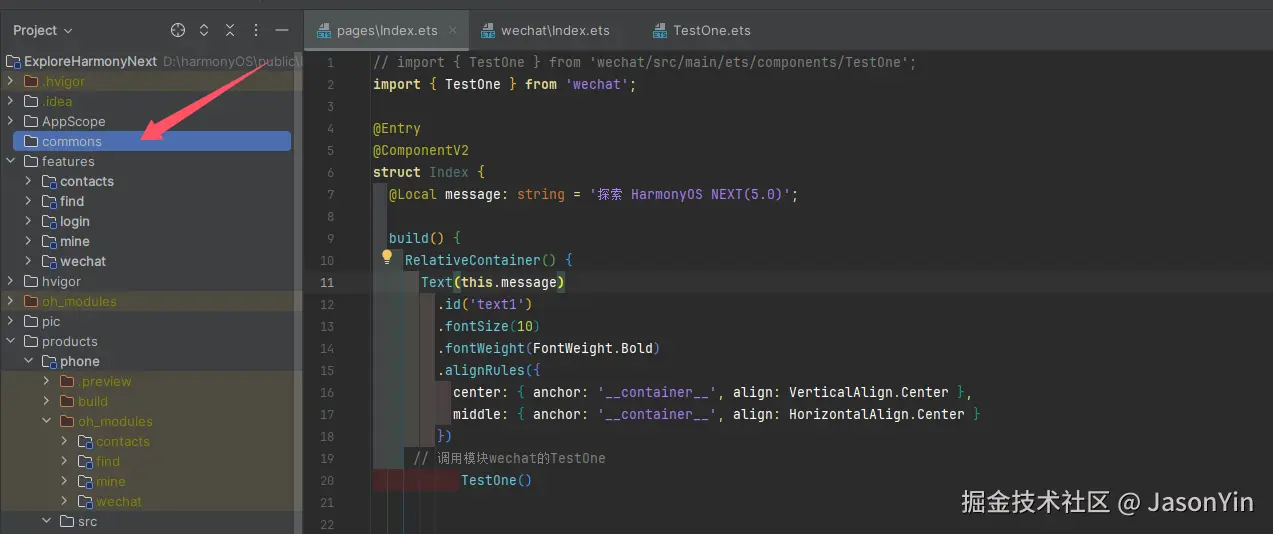Click the .hvigor folder name
This screenshot has width=1273, height=534.
(63, 81)
